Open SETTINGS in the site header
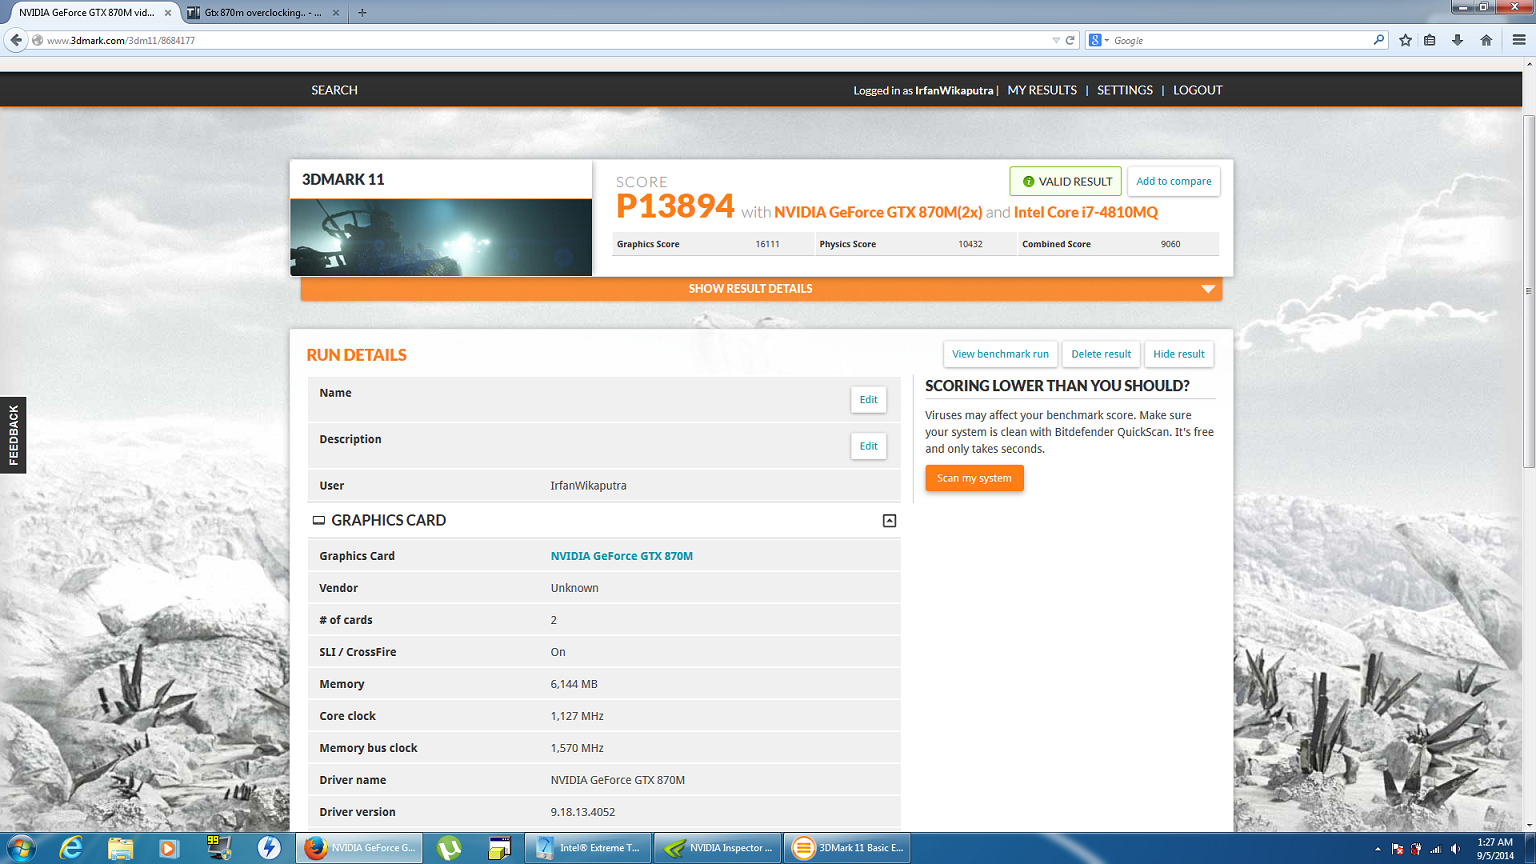The height and width of the screenshot is (864, 1536). click(1125, 90)
